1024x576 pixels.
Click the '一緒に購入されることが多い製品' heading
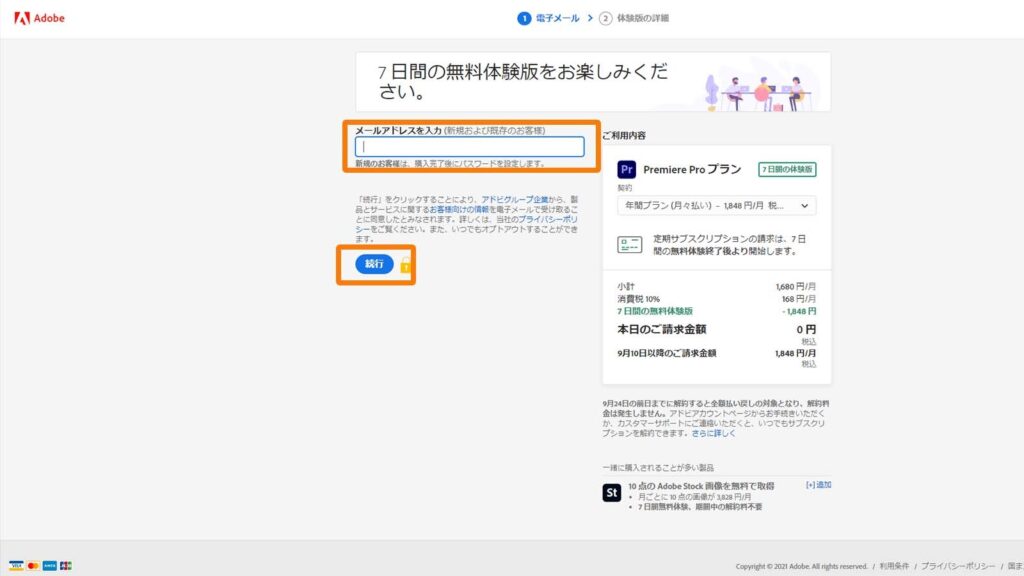[x=658, y=468]
